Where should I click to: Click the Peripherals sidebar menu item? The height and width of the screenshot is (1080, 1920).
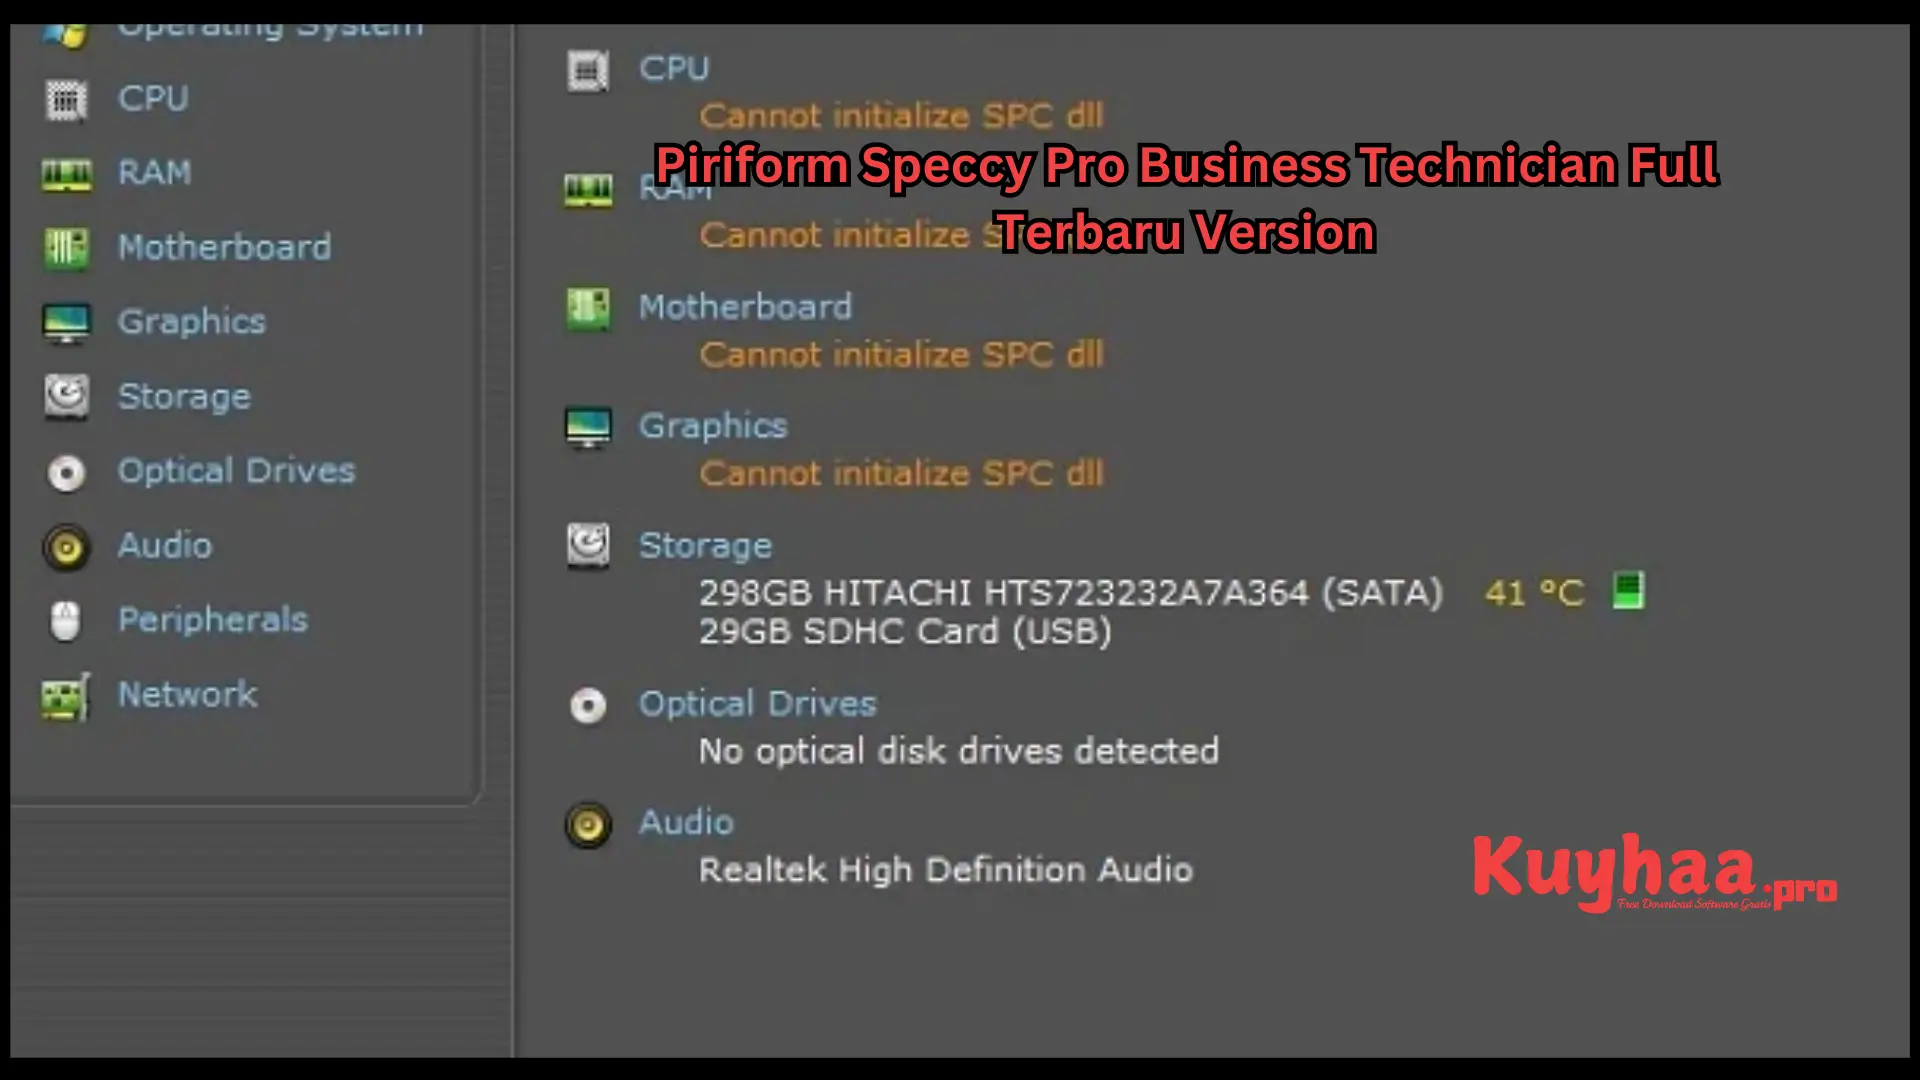point(212,620)
